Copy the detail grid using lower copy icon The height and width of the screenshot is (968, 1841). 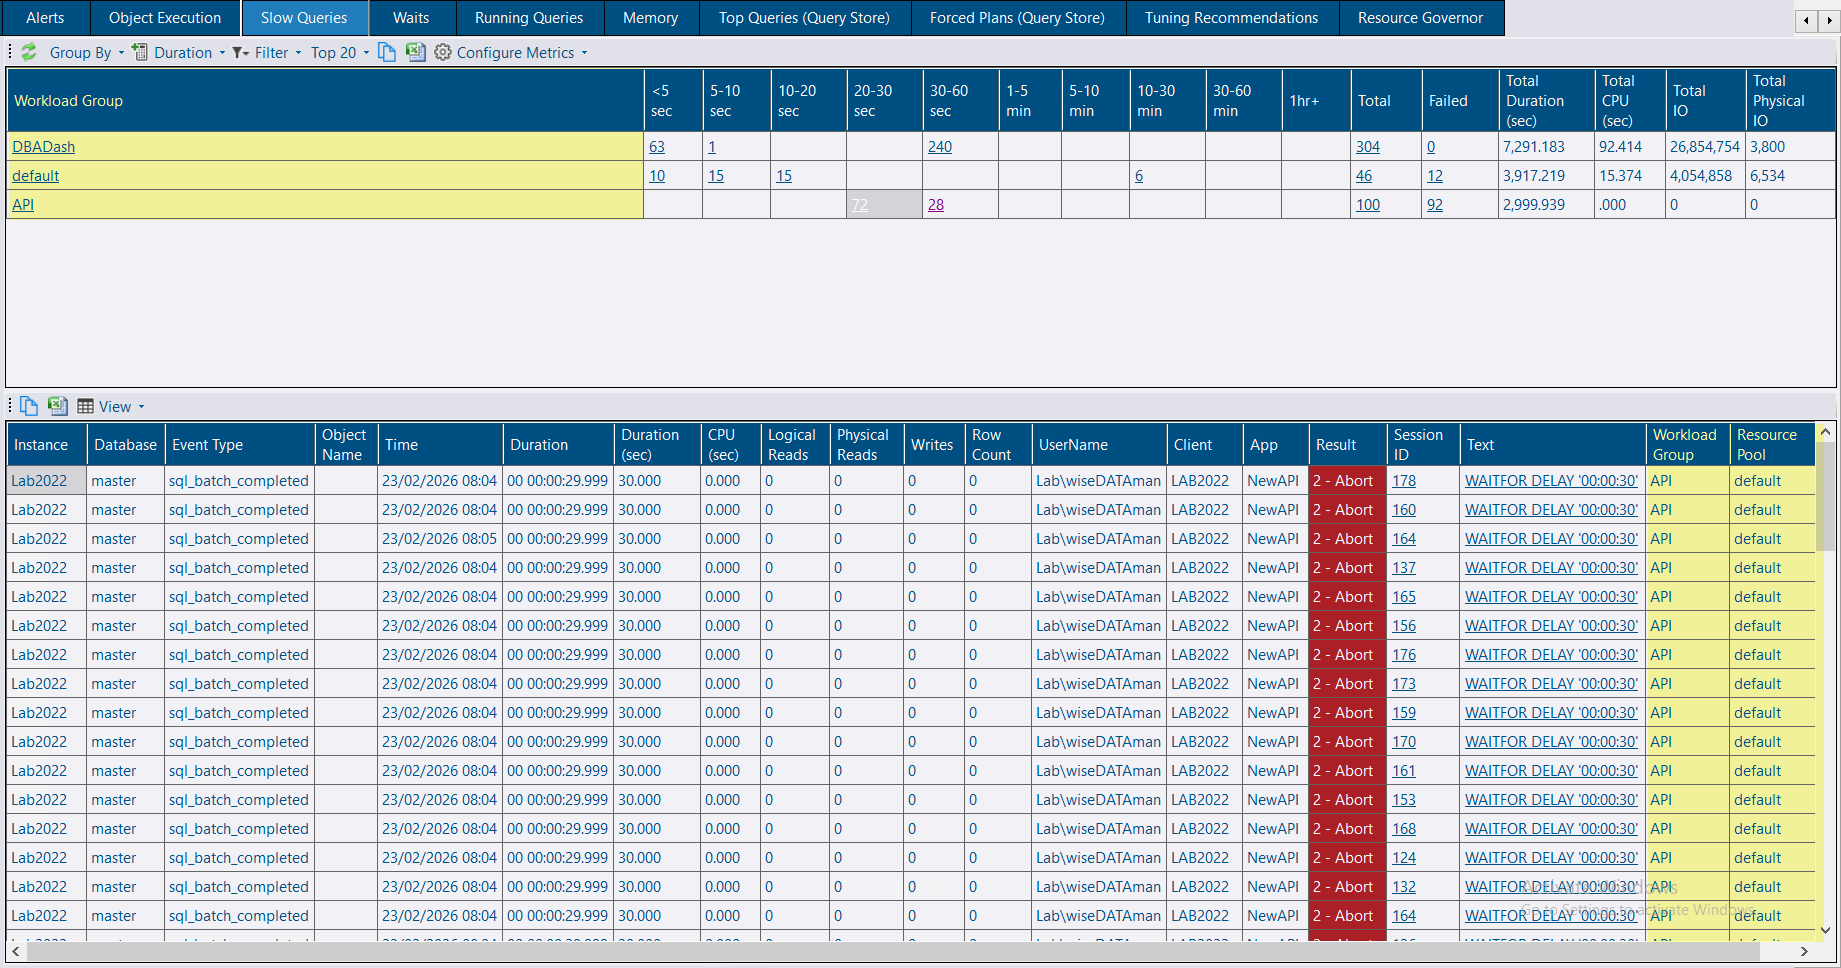tap(29, 406)
